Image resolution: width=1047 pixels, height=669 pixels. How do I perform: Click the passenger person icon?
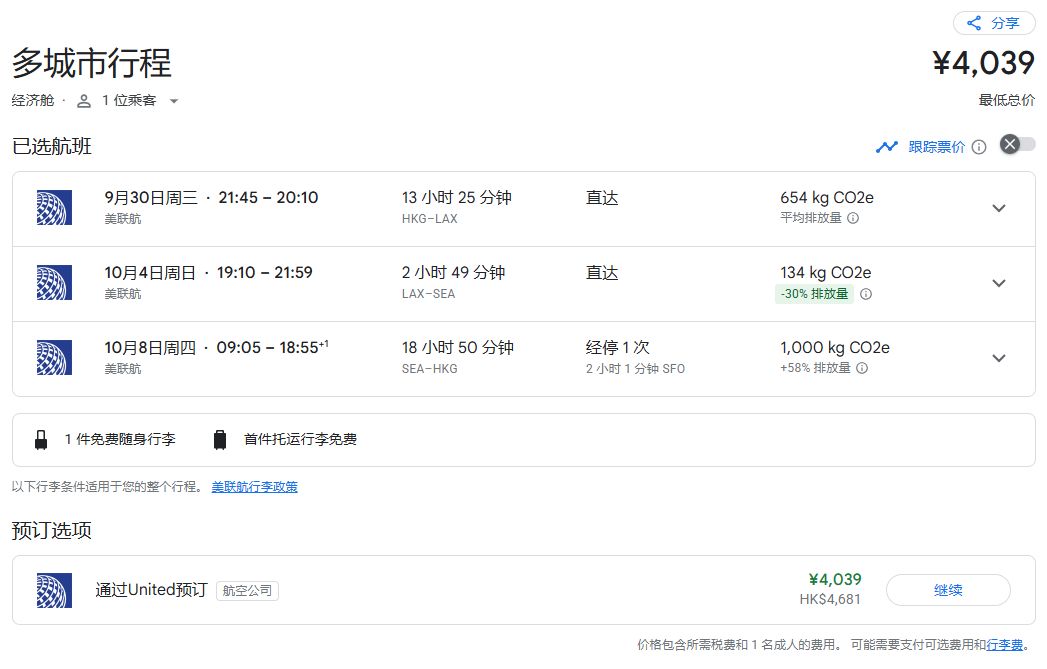(83, 101)
